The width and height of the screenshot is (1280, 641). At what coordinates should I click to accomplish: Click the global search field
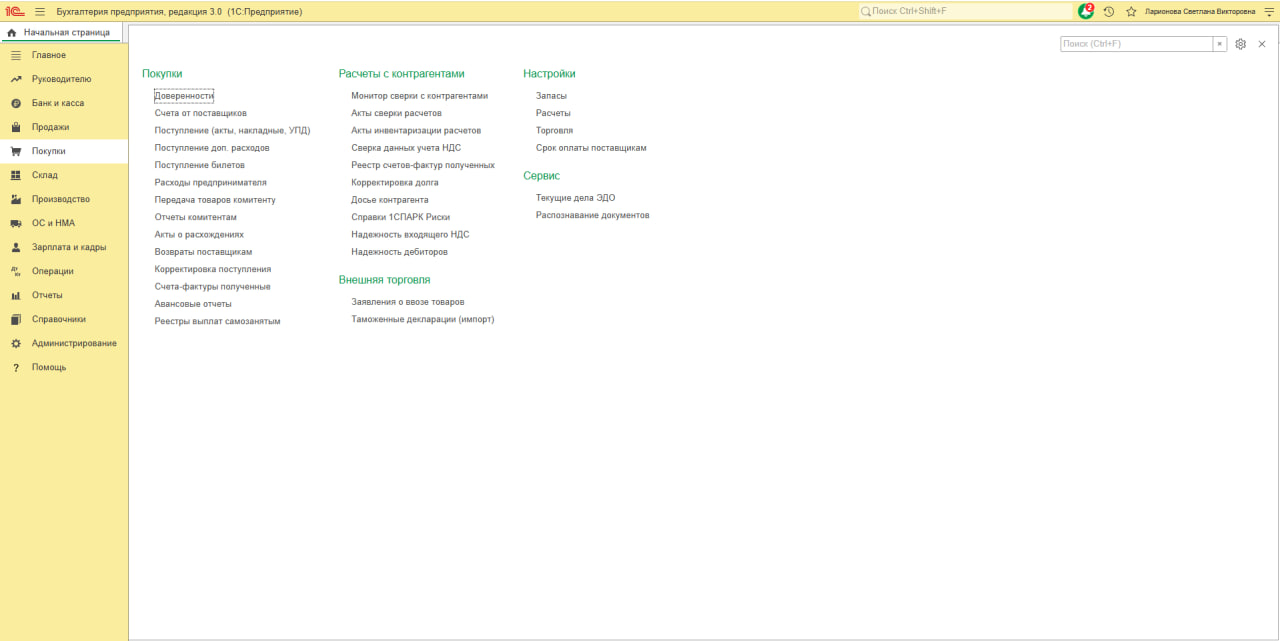tap(965, 11)
